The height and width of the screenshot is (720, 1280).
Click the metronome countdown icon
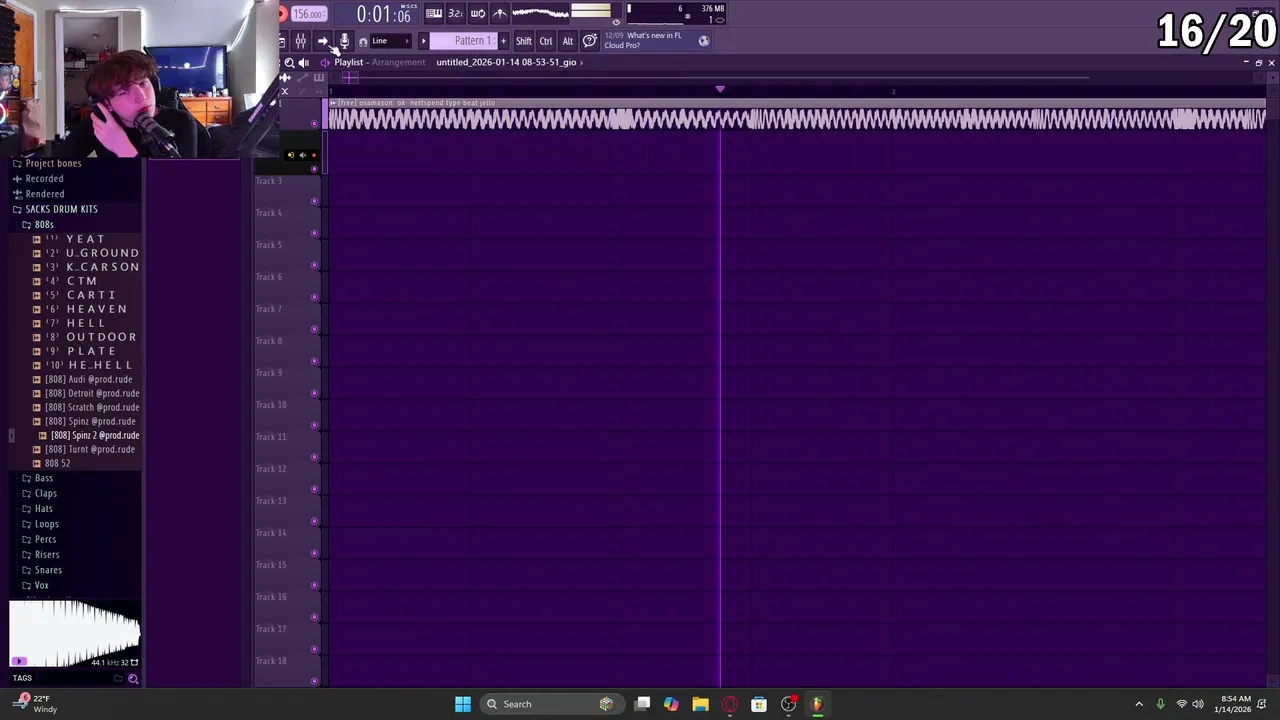point(456,14)
